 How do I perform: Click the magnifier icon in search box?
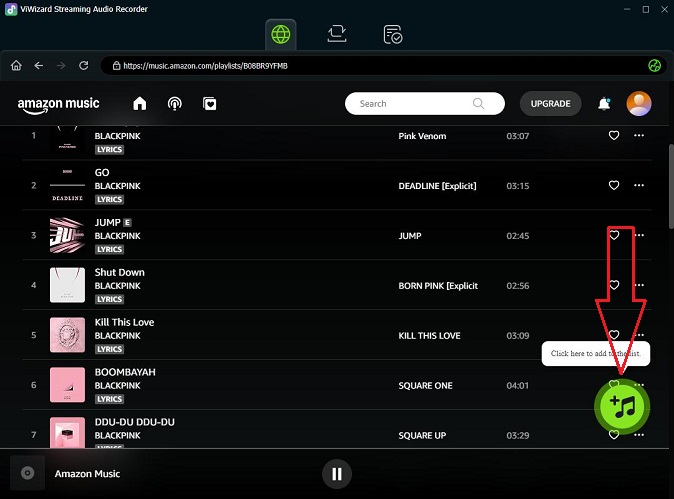pos(478,104)
